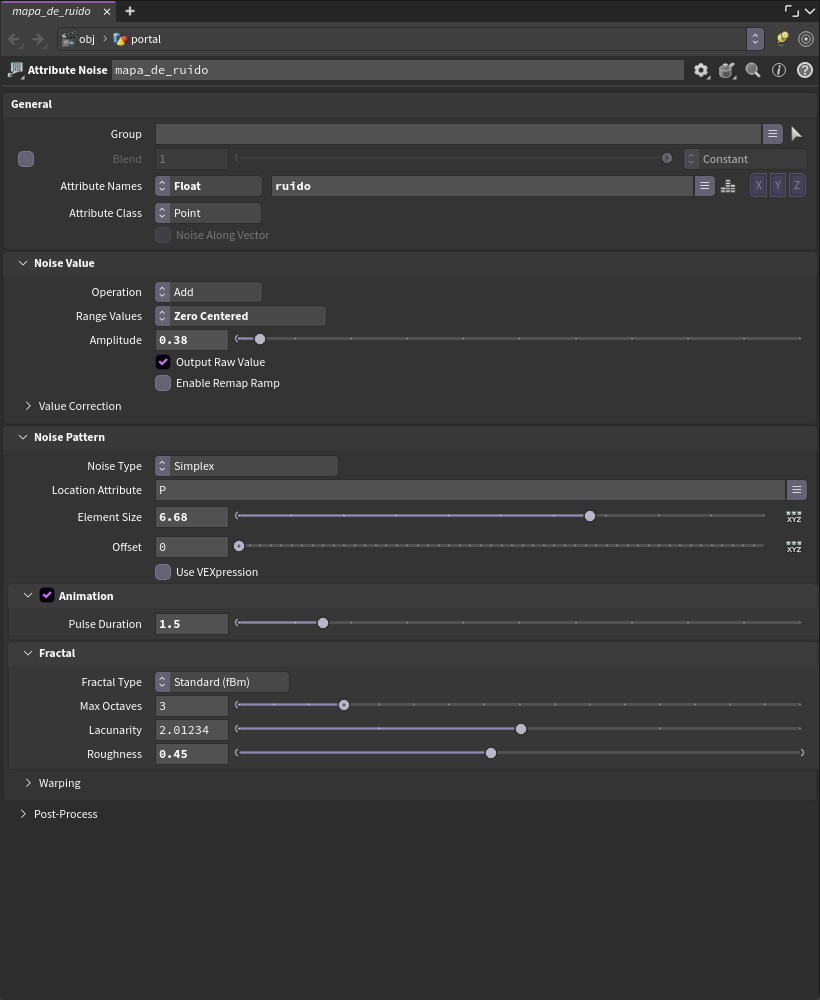
Task: Click the node name field mapa_de_ruido
Action: point(398,70)
